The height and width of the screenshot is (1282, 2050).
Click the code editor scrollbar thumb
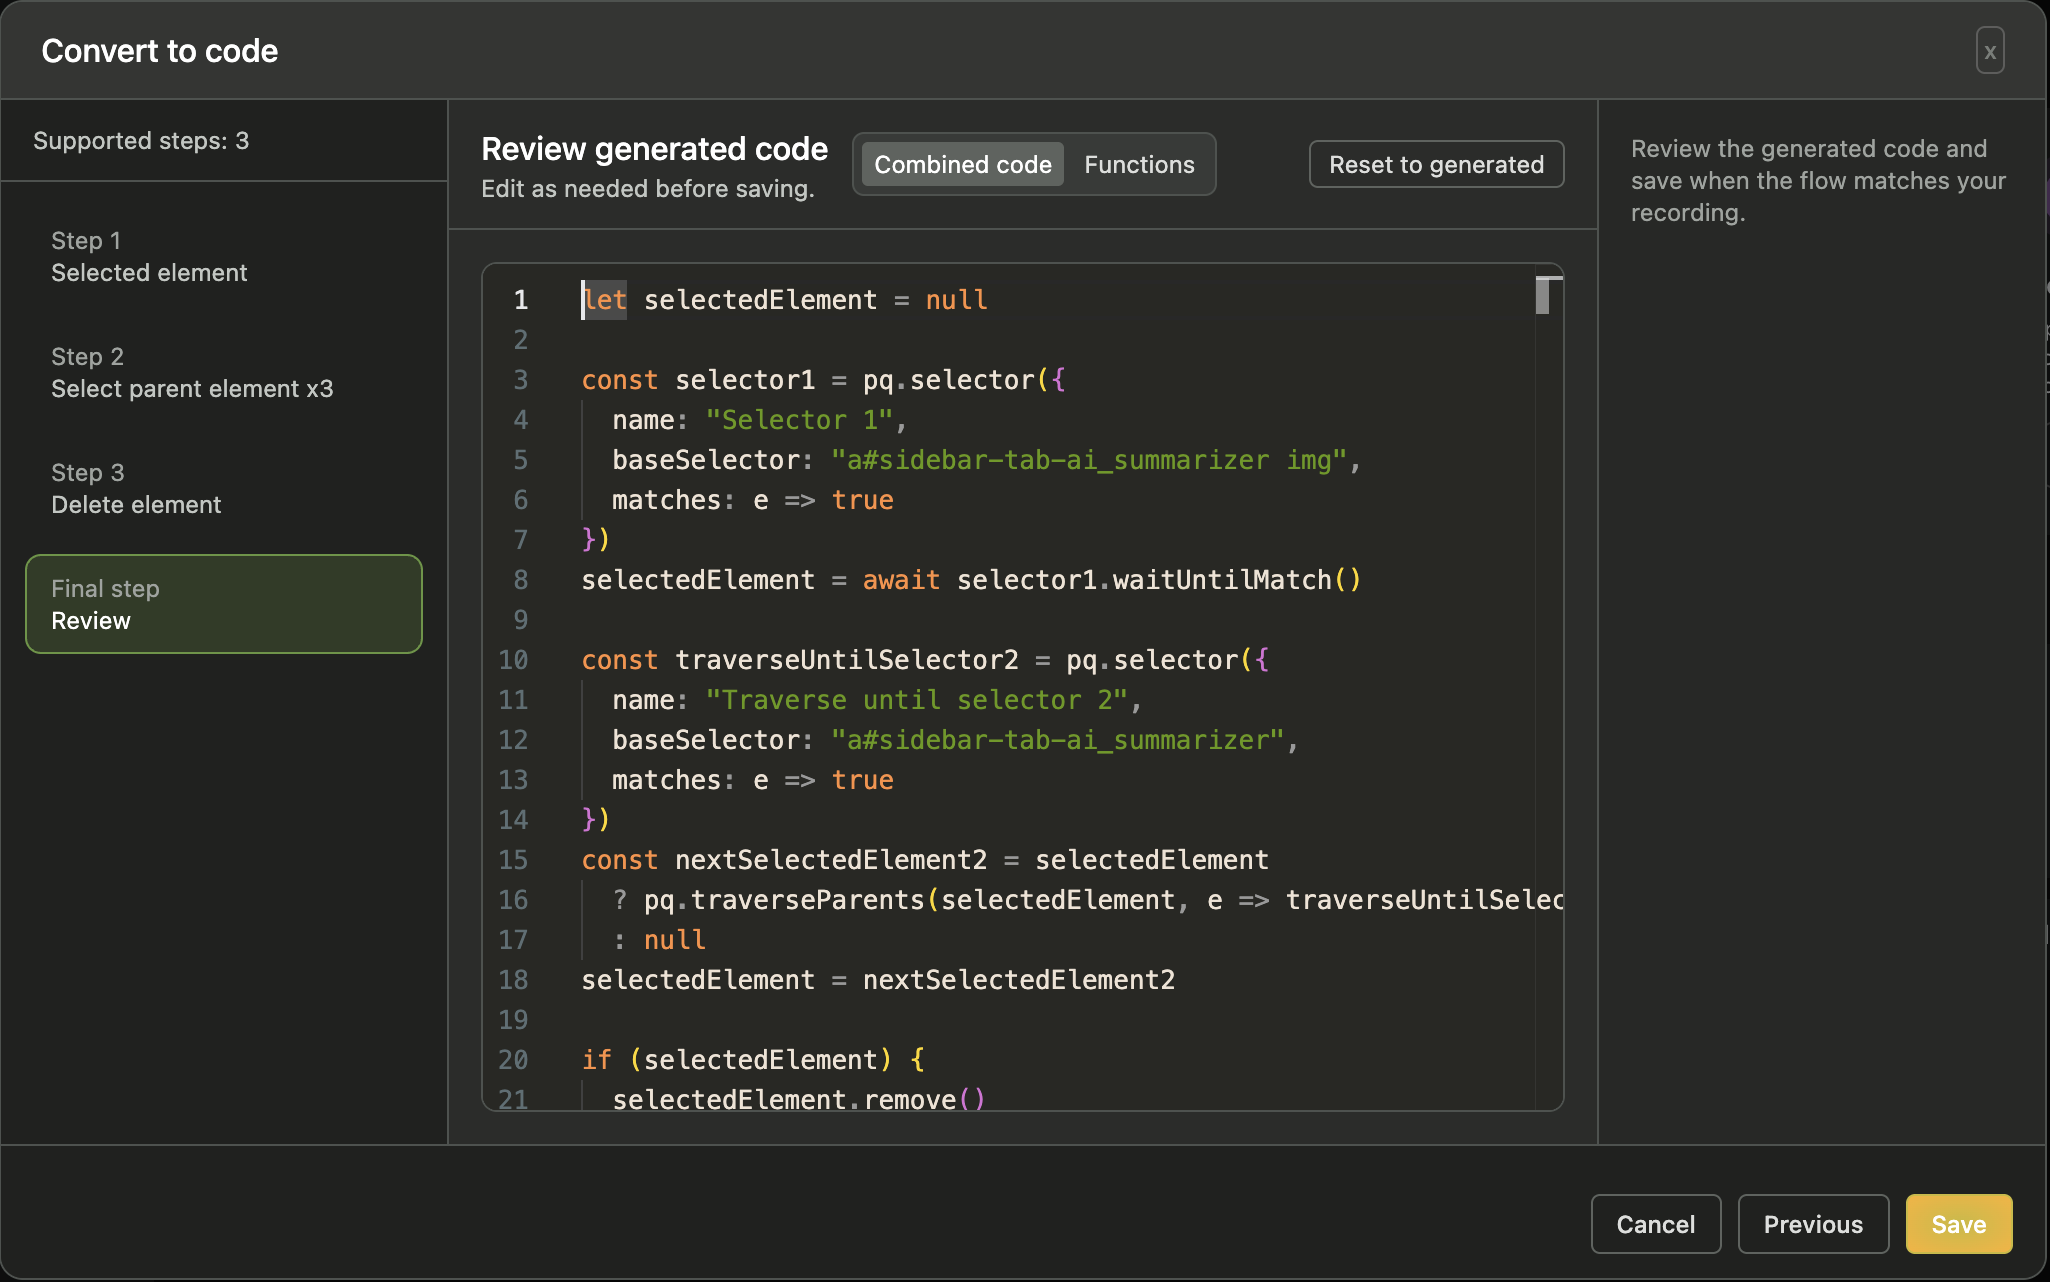tap(1543, 296)
